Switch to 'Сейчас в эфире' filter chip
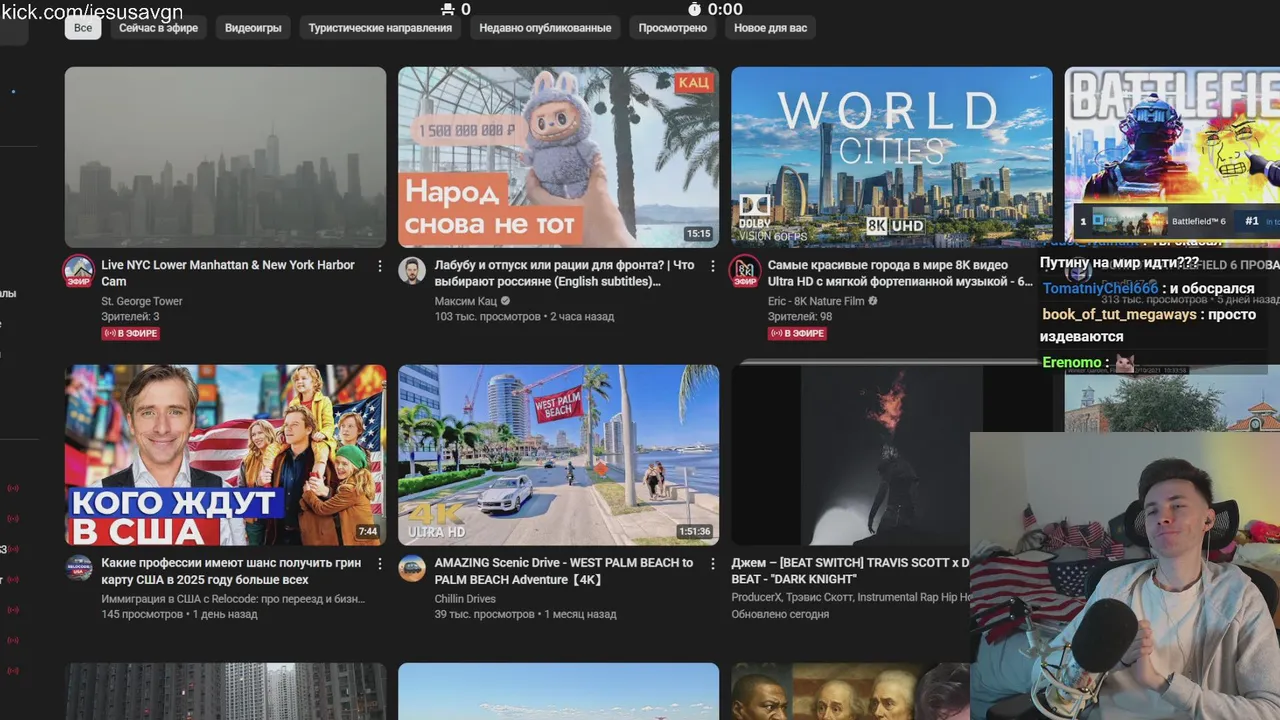1280x720 pixels. click(158, 28)
